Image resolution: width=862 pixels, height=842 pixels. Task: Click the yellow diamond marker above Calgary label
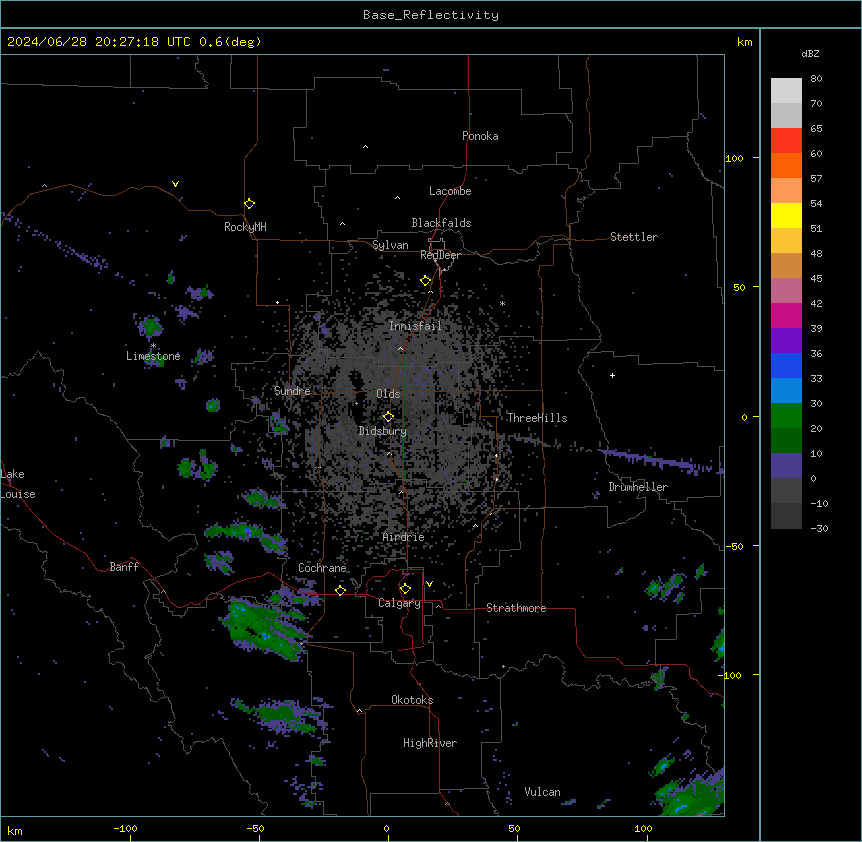click(405, 588)
